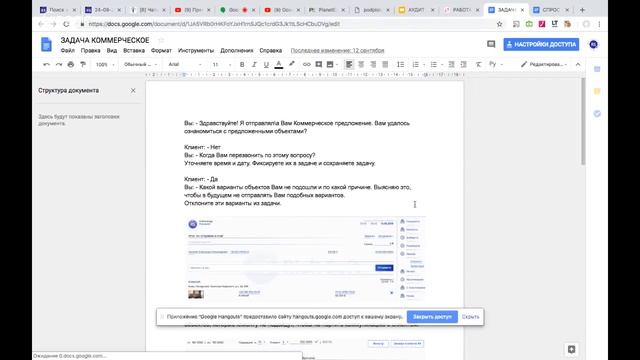This screenshot has height=360, width=640.
Task: Click the embedded screenshot image in document
Action: pos(305,259)
